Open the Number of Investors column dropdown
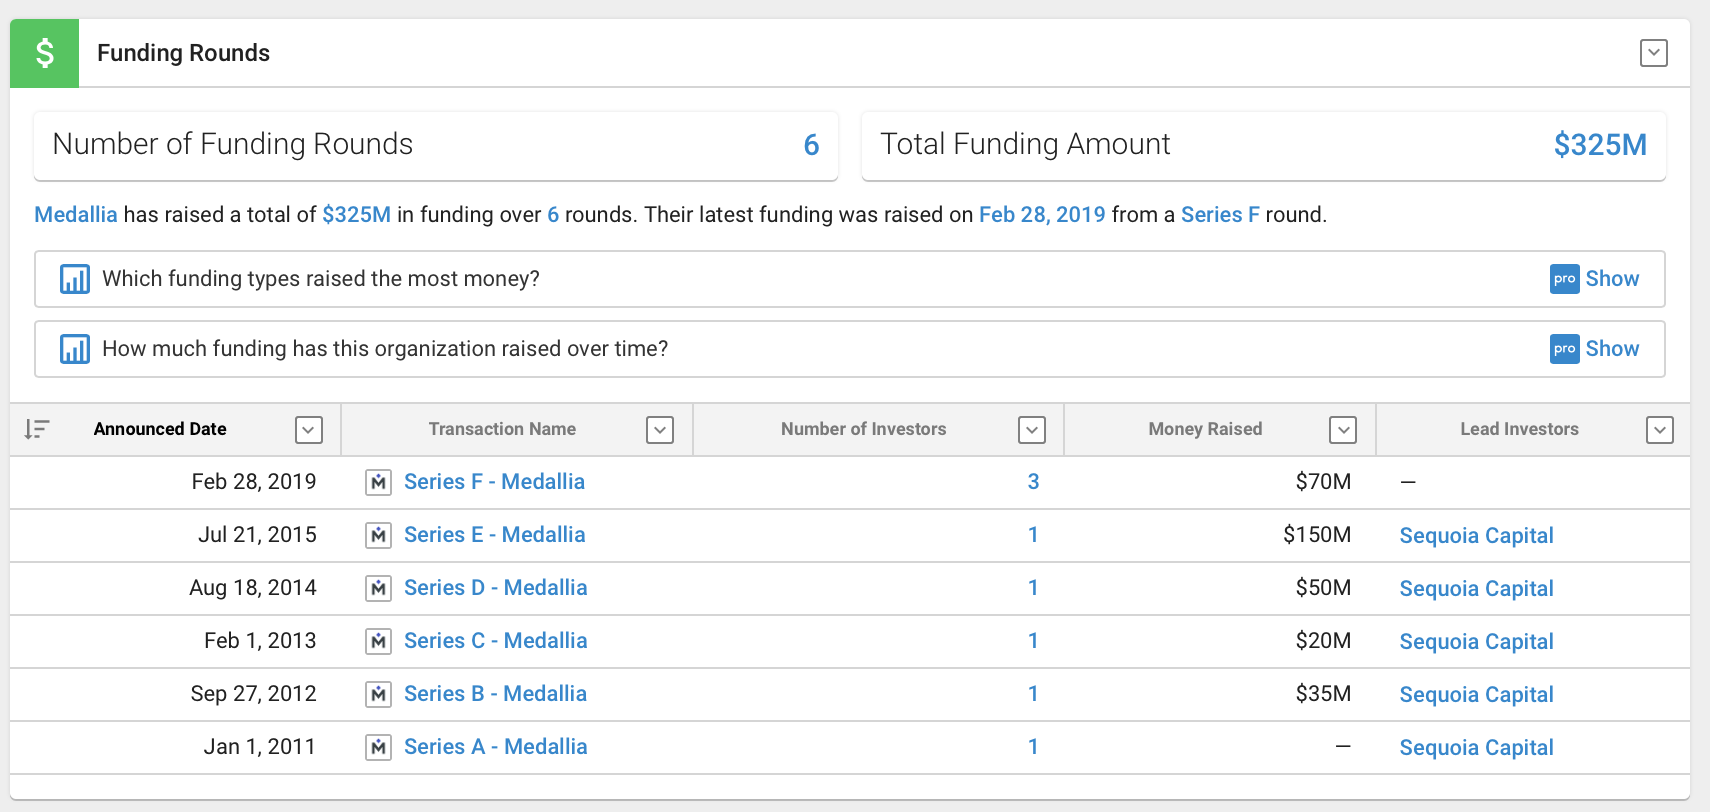Screen dimensions: 1710x812 point(1031,430)
